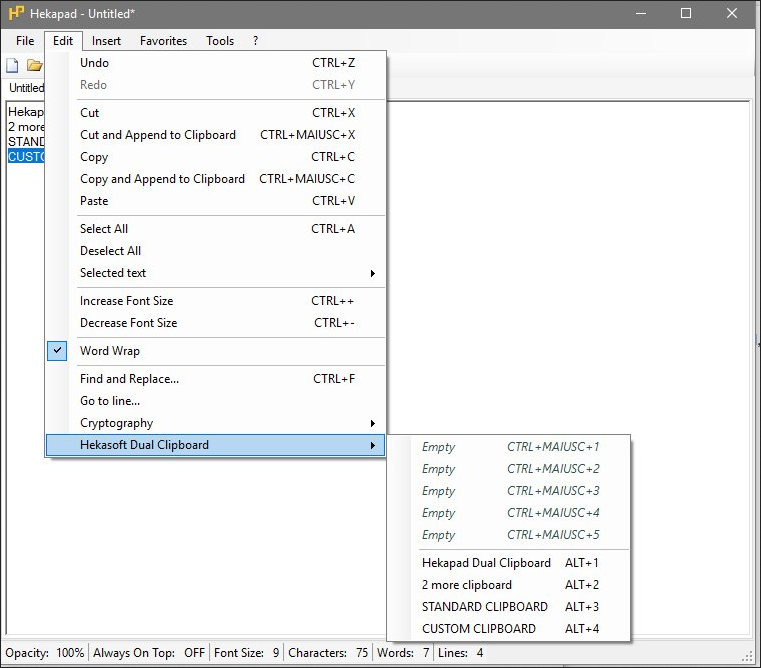Image resolution: width=761 pixels, height=668 pixels.
Task: Choose the greyed Redo entry
Action: pyautogui.click(x=215, y=85)
